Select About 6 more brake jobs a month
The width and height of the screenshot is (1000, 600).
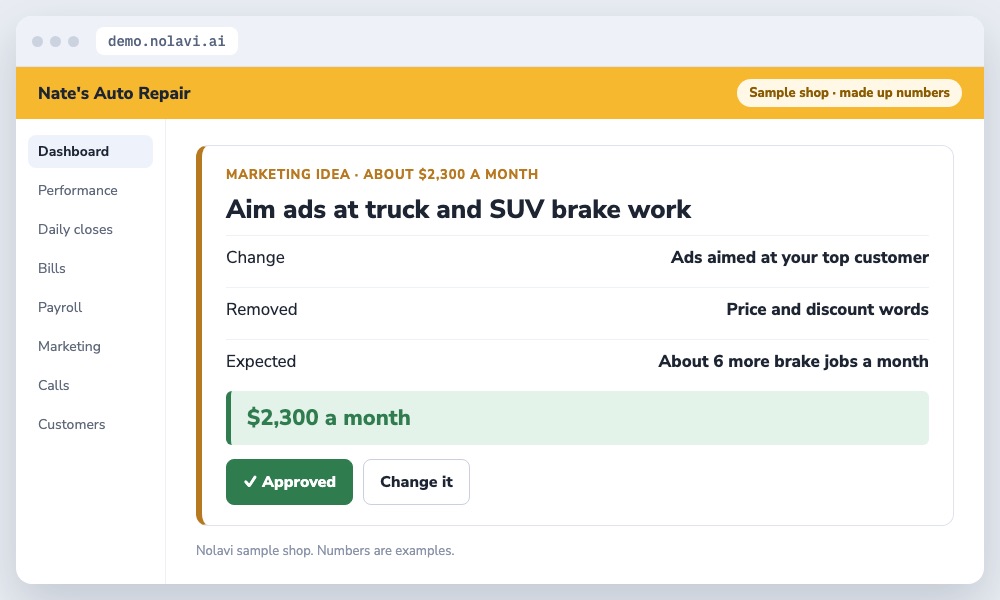pyautogui.click(x=793, y=362)
